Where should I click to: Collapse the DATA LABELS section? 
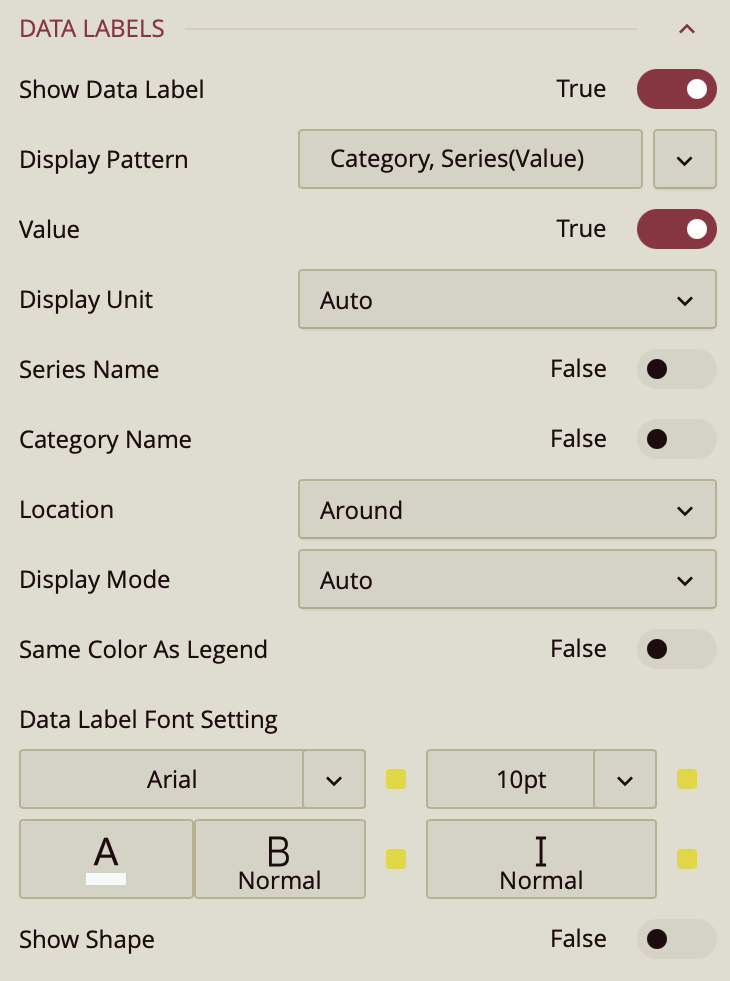pos(687,29)
